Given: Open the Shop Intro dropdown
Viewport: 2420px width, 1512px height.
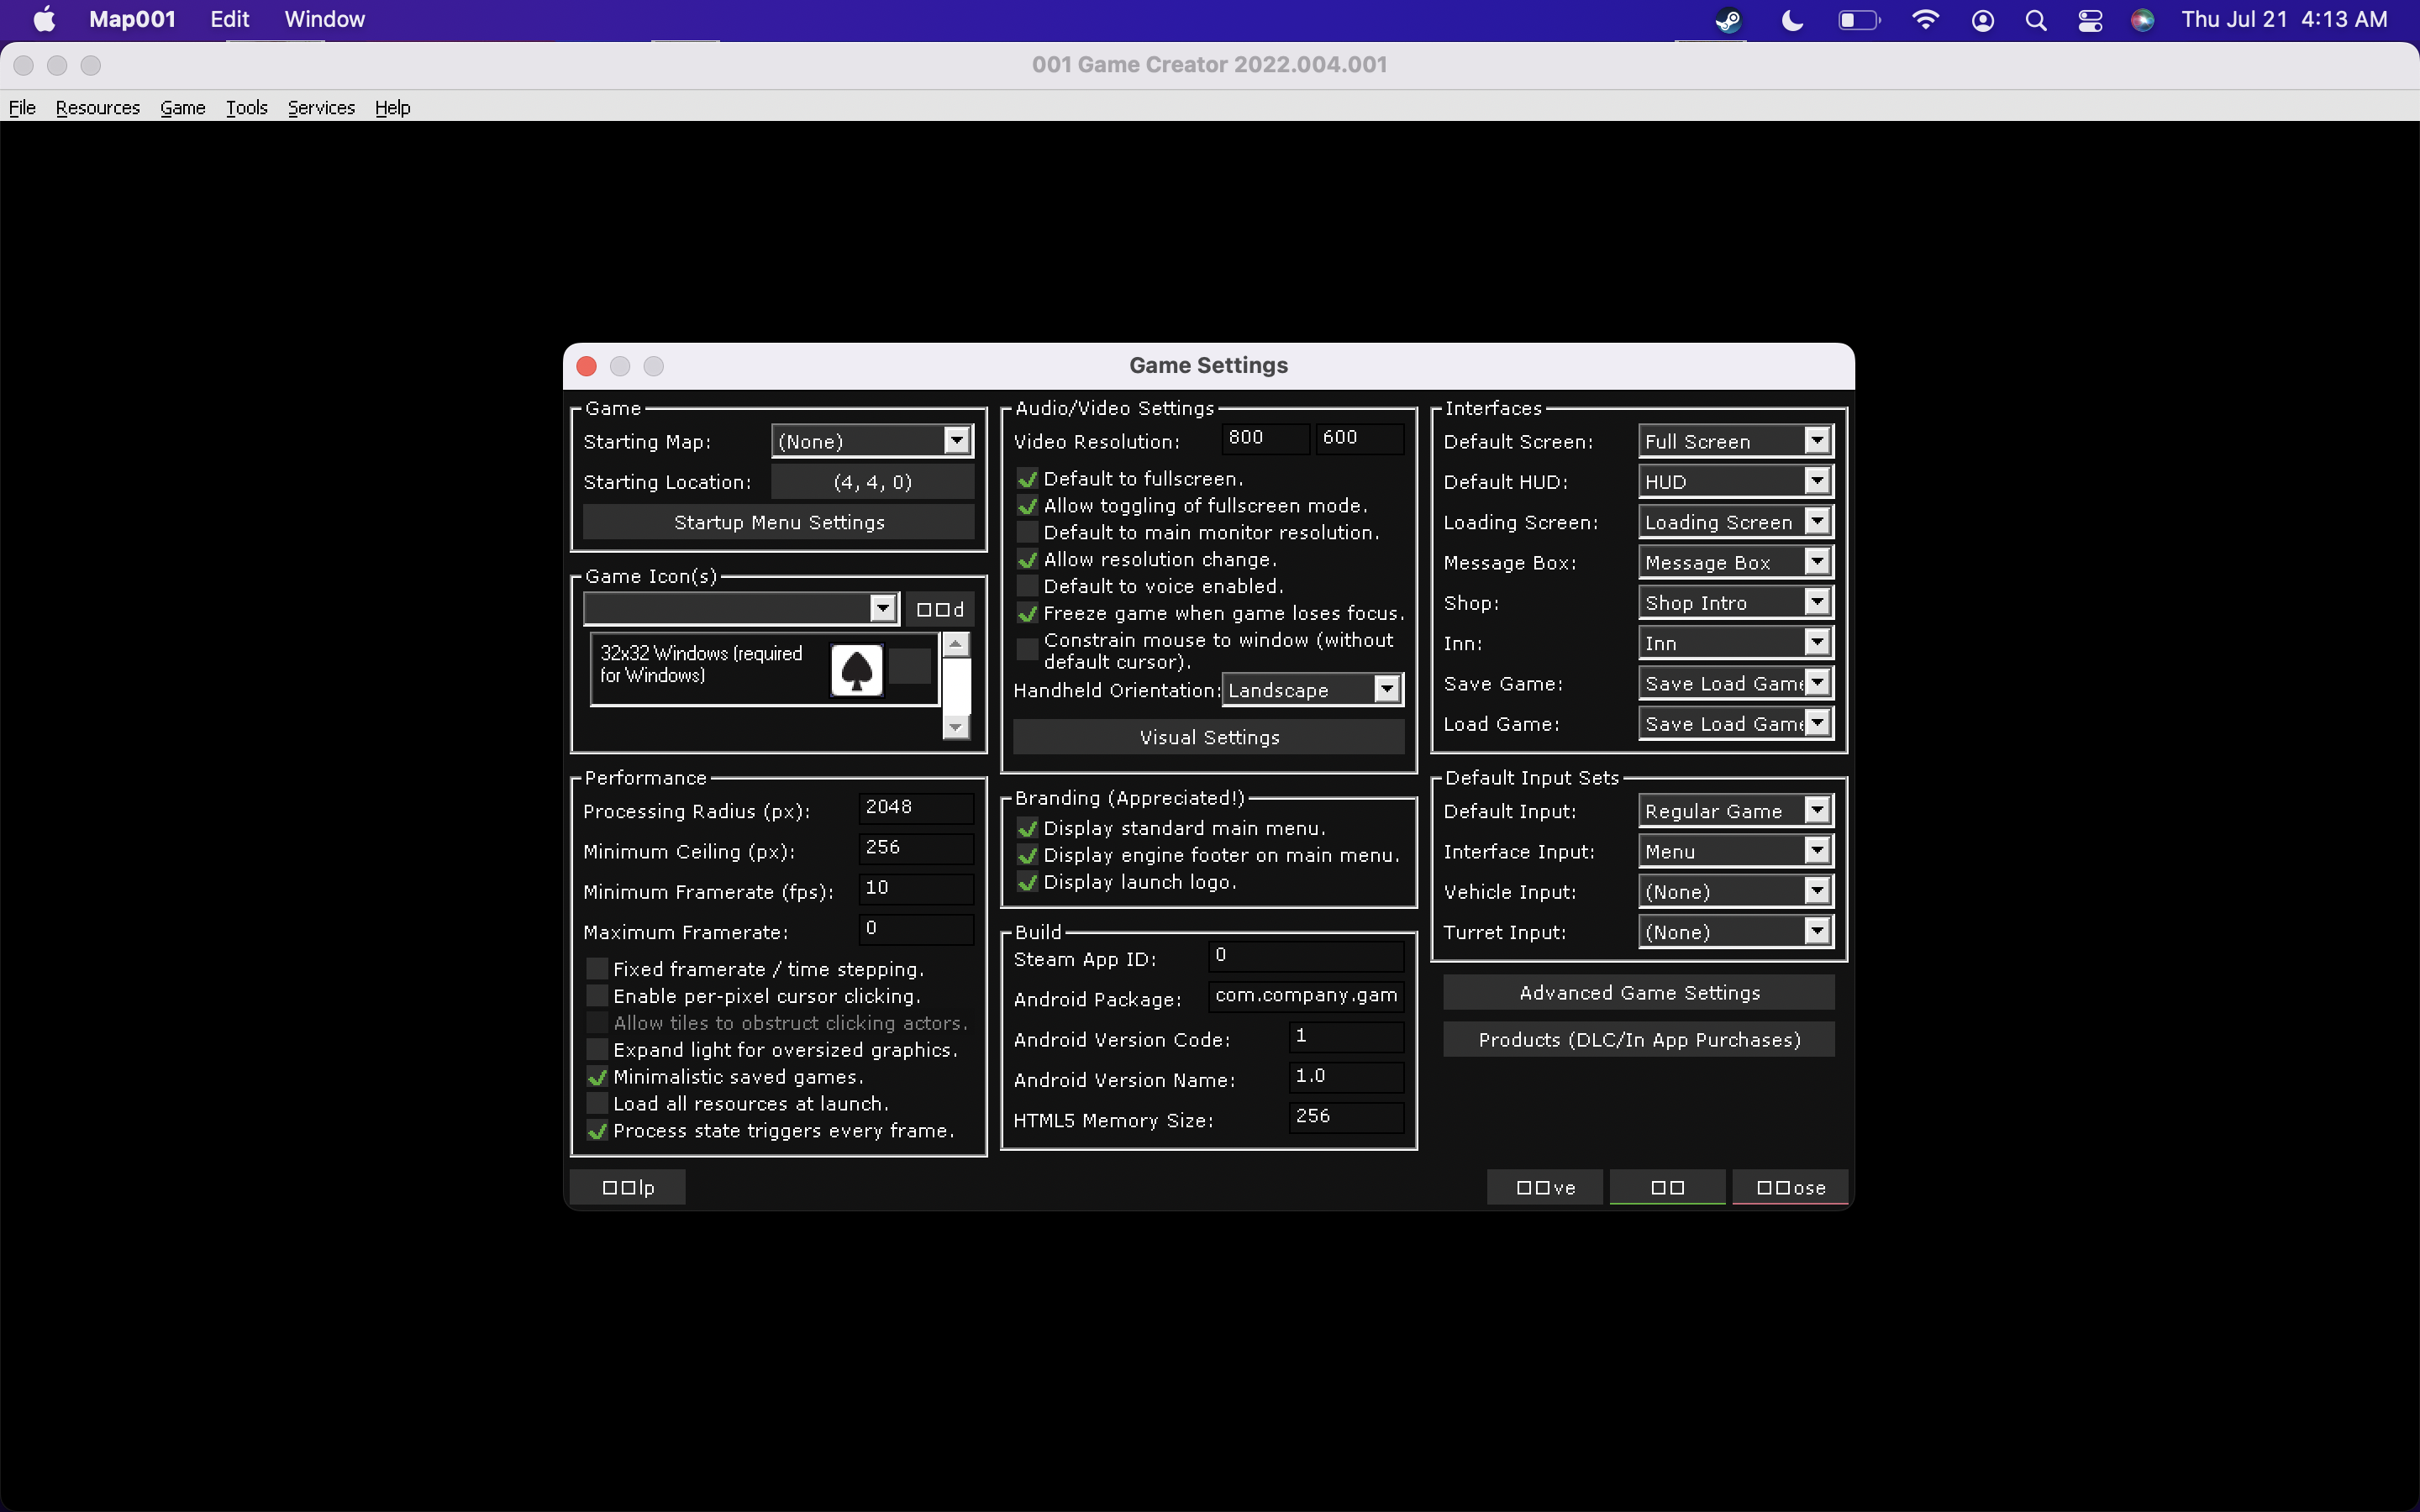Looking at the screenshot, I should 1735,603.
